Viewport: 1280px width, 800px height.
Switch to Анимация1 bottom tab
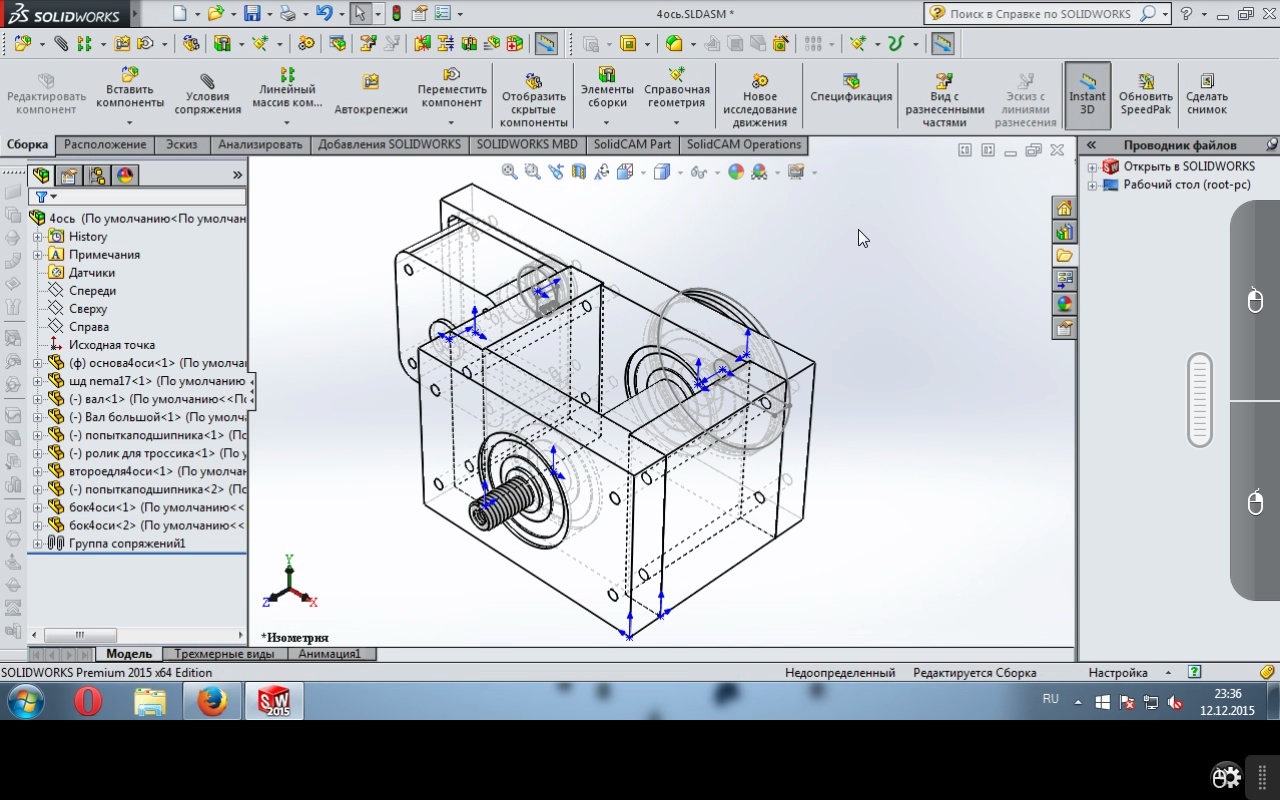330,654
